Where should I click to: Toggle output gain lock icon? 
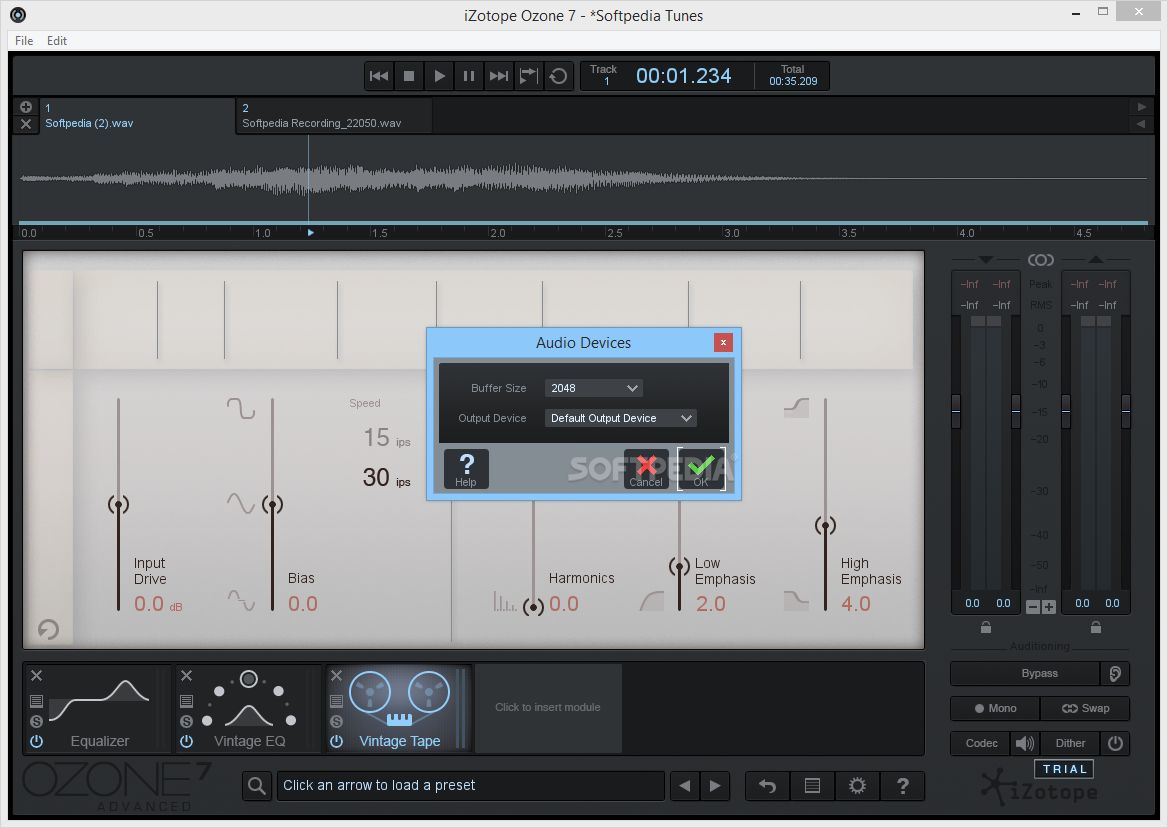[1096, 627]
